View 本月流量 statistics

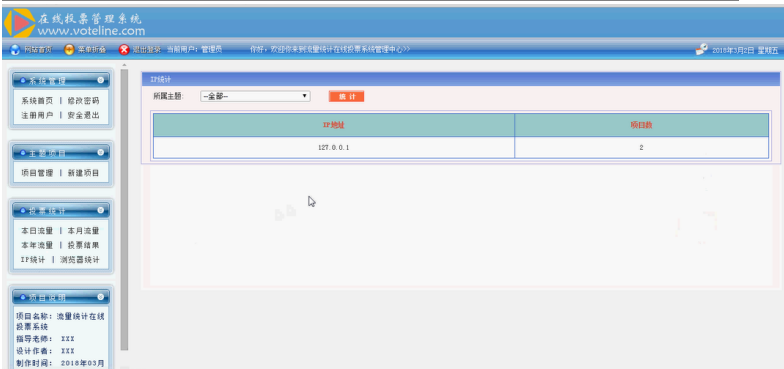[84, 231]
